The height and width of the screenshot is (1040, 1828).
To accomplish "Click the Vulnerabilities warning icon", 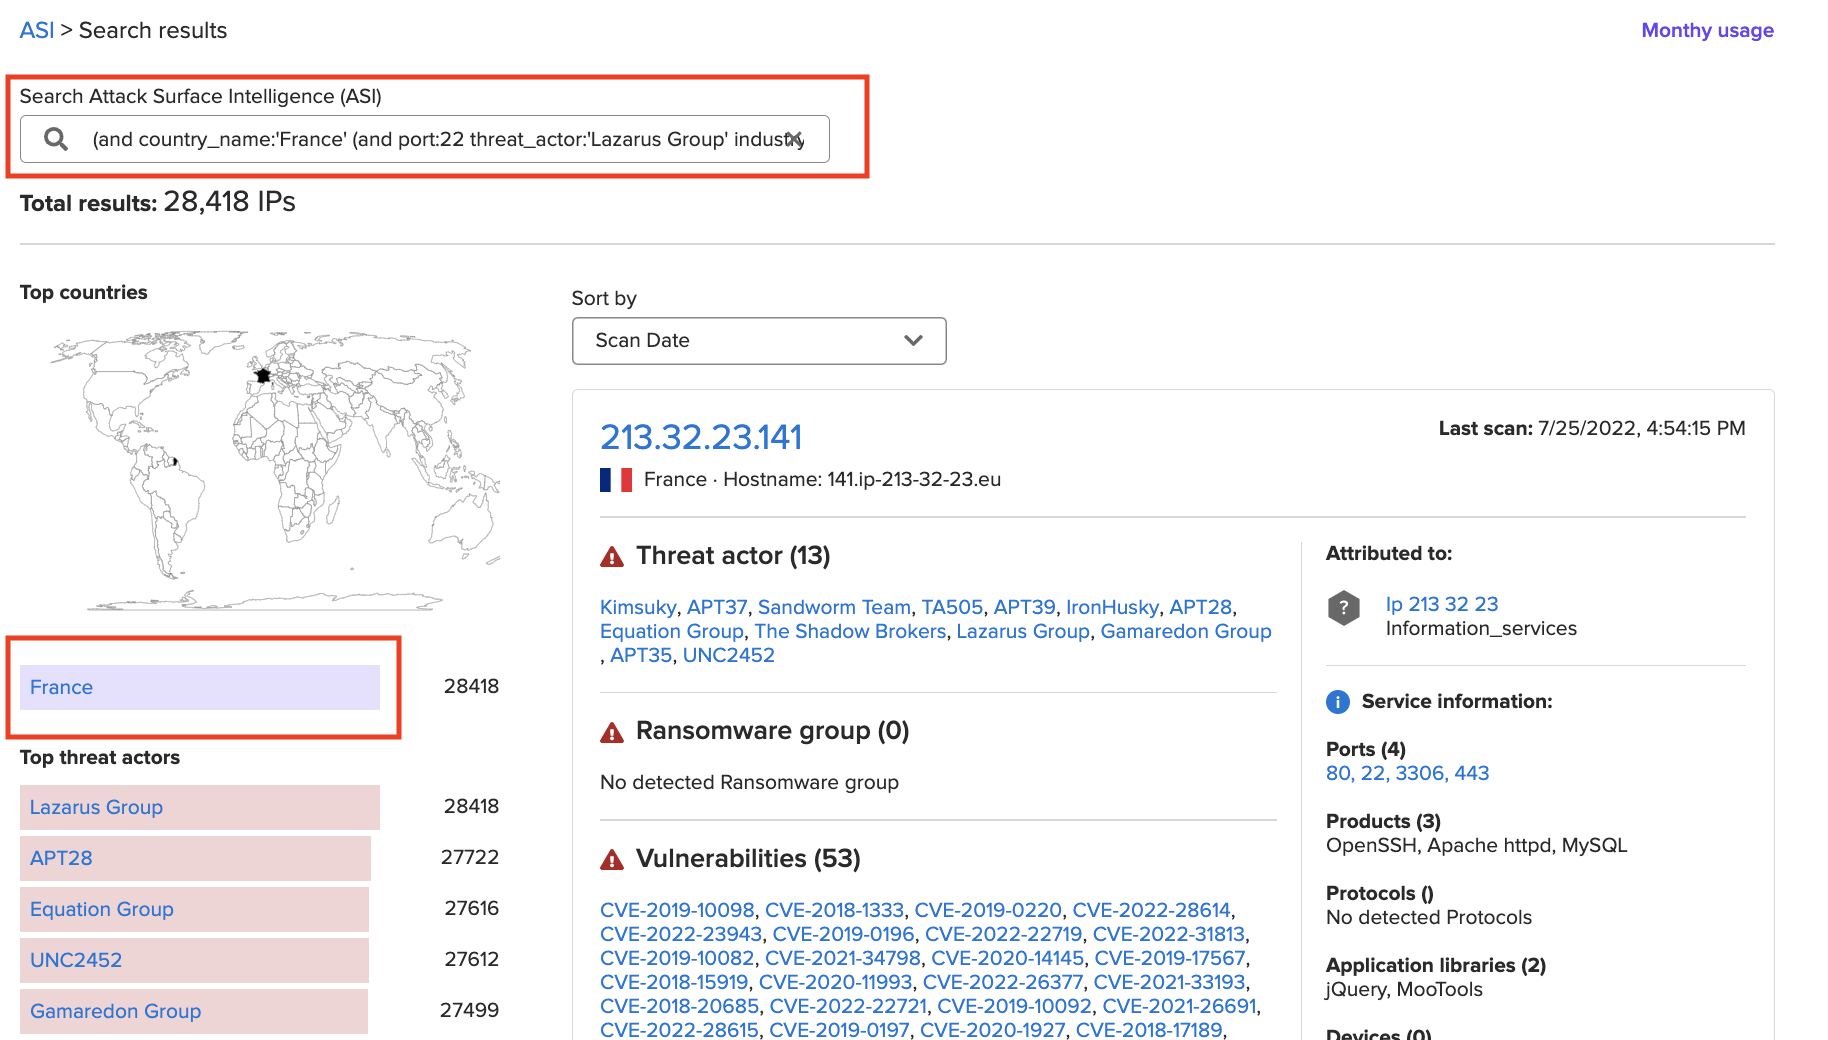I will click(612, 860).
